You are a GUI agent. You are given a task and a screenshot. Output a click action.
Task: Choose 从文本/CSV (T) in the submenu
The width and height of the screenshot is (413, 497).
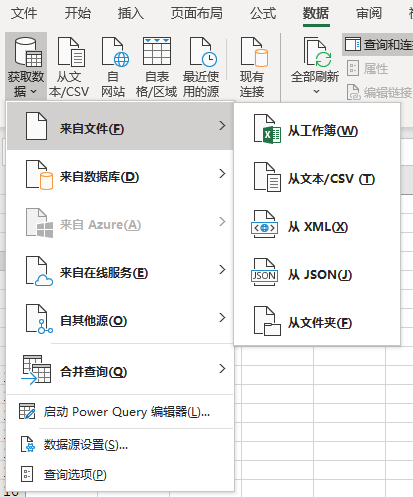point(317,178)
